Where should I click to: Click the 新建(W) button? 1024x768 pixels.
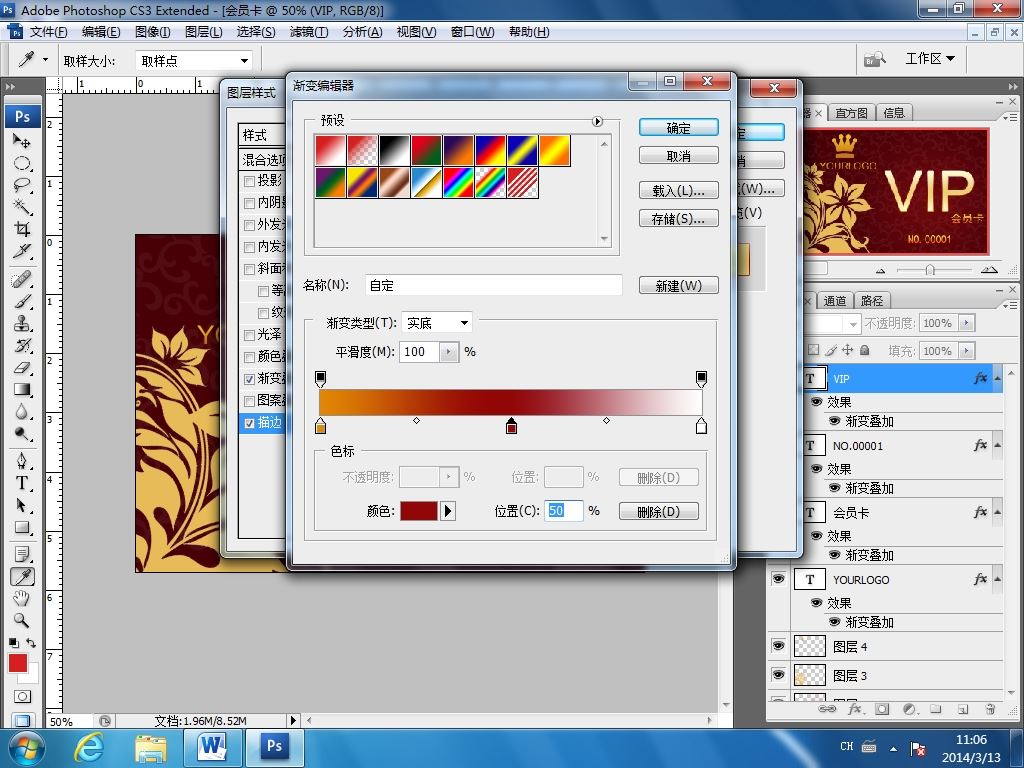coord(678,285)
